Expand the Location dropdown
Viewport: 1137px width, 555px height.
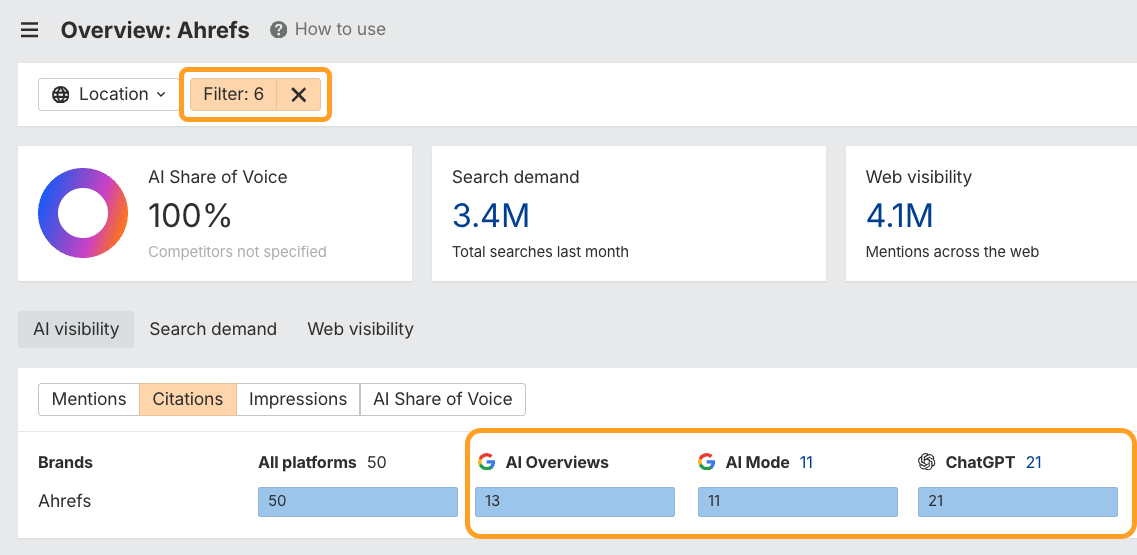109,94
